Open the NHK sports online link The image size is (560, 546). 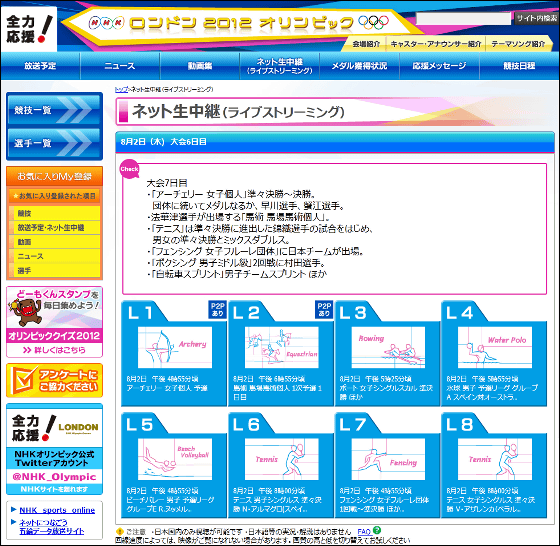(x=57, y=510)
